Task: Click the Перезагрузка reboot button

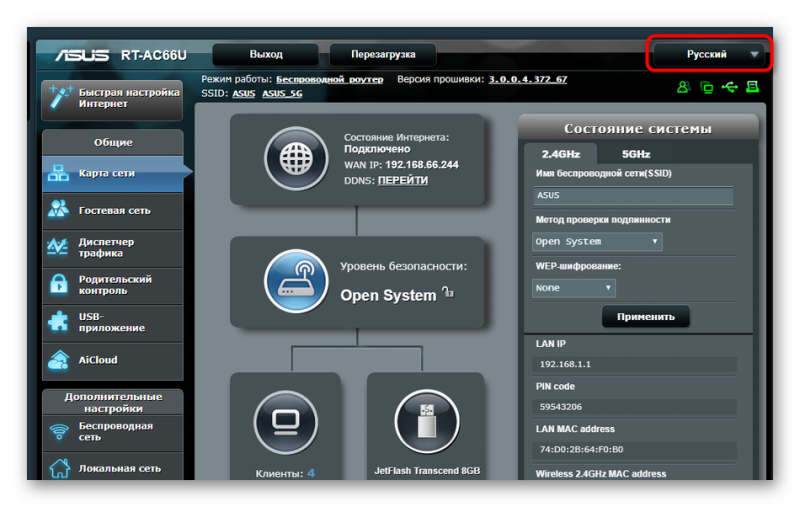Action: (383, 55)
